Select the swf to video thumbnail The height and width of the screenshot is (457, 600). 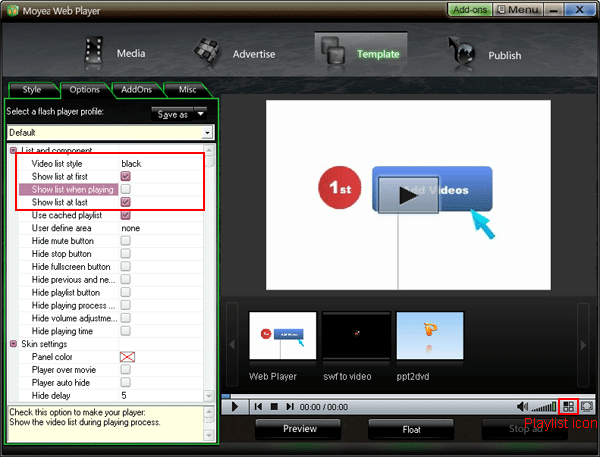356,336
